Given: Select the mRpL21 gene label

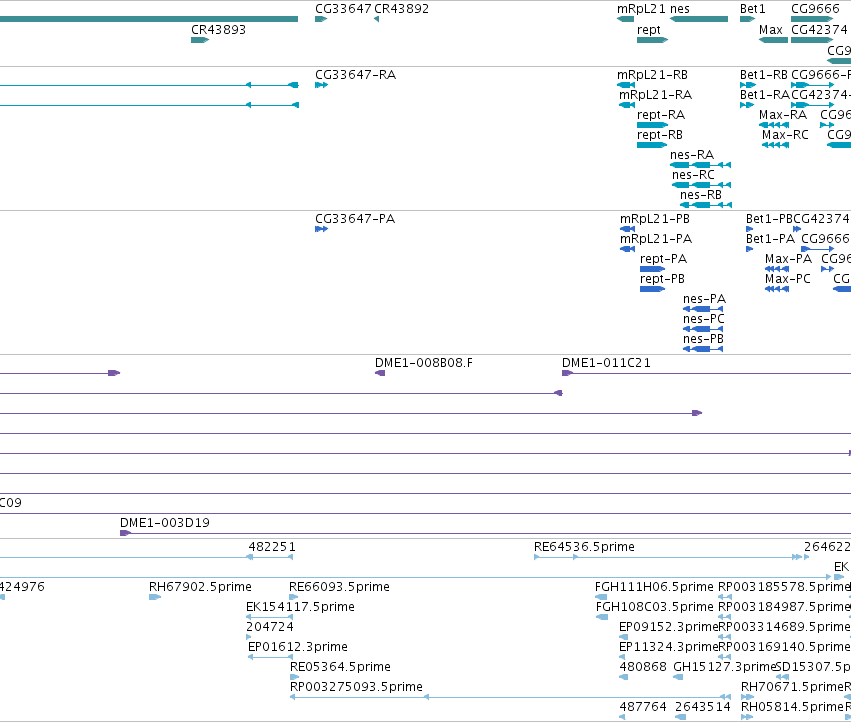Looking at the screenshot, I should click(641, 9).
